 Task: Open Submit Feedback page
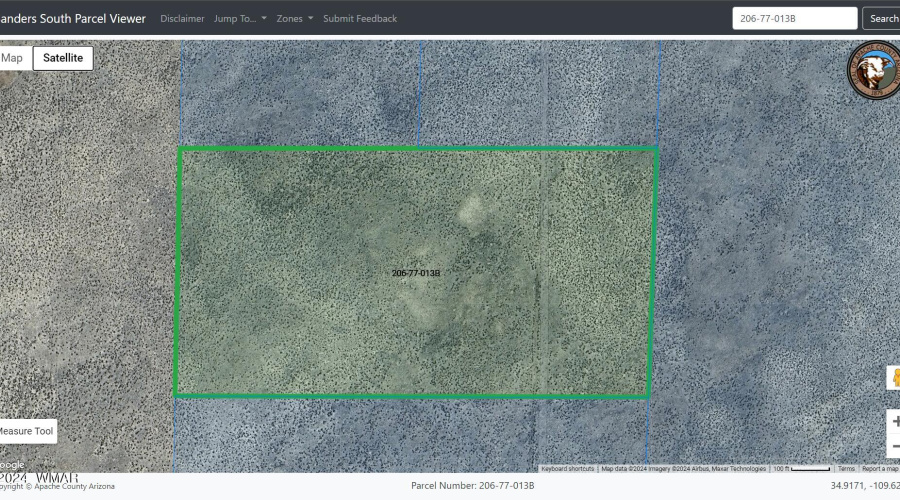360,18
